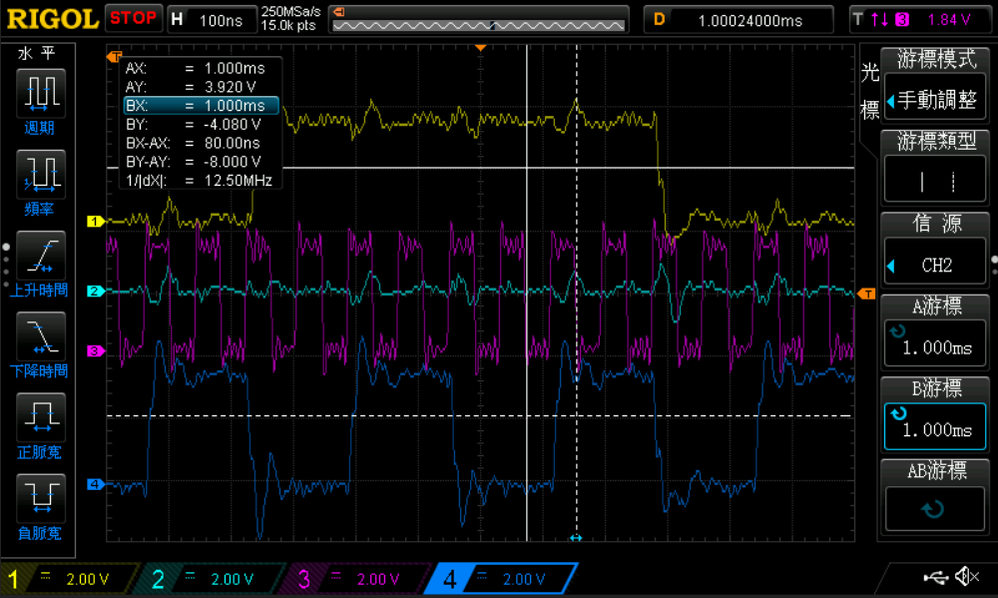998x598 pixels.
Task: Click the orange trigger level T marker
Action: point(866,293)
